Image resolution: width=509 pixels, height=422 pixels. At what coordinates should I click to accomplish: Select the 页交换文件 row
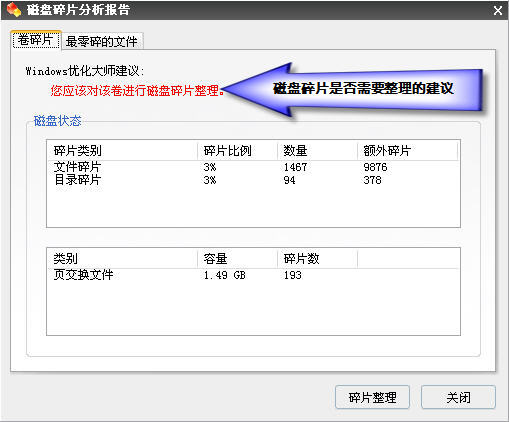pyautogui.click(x=253, y=275)
